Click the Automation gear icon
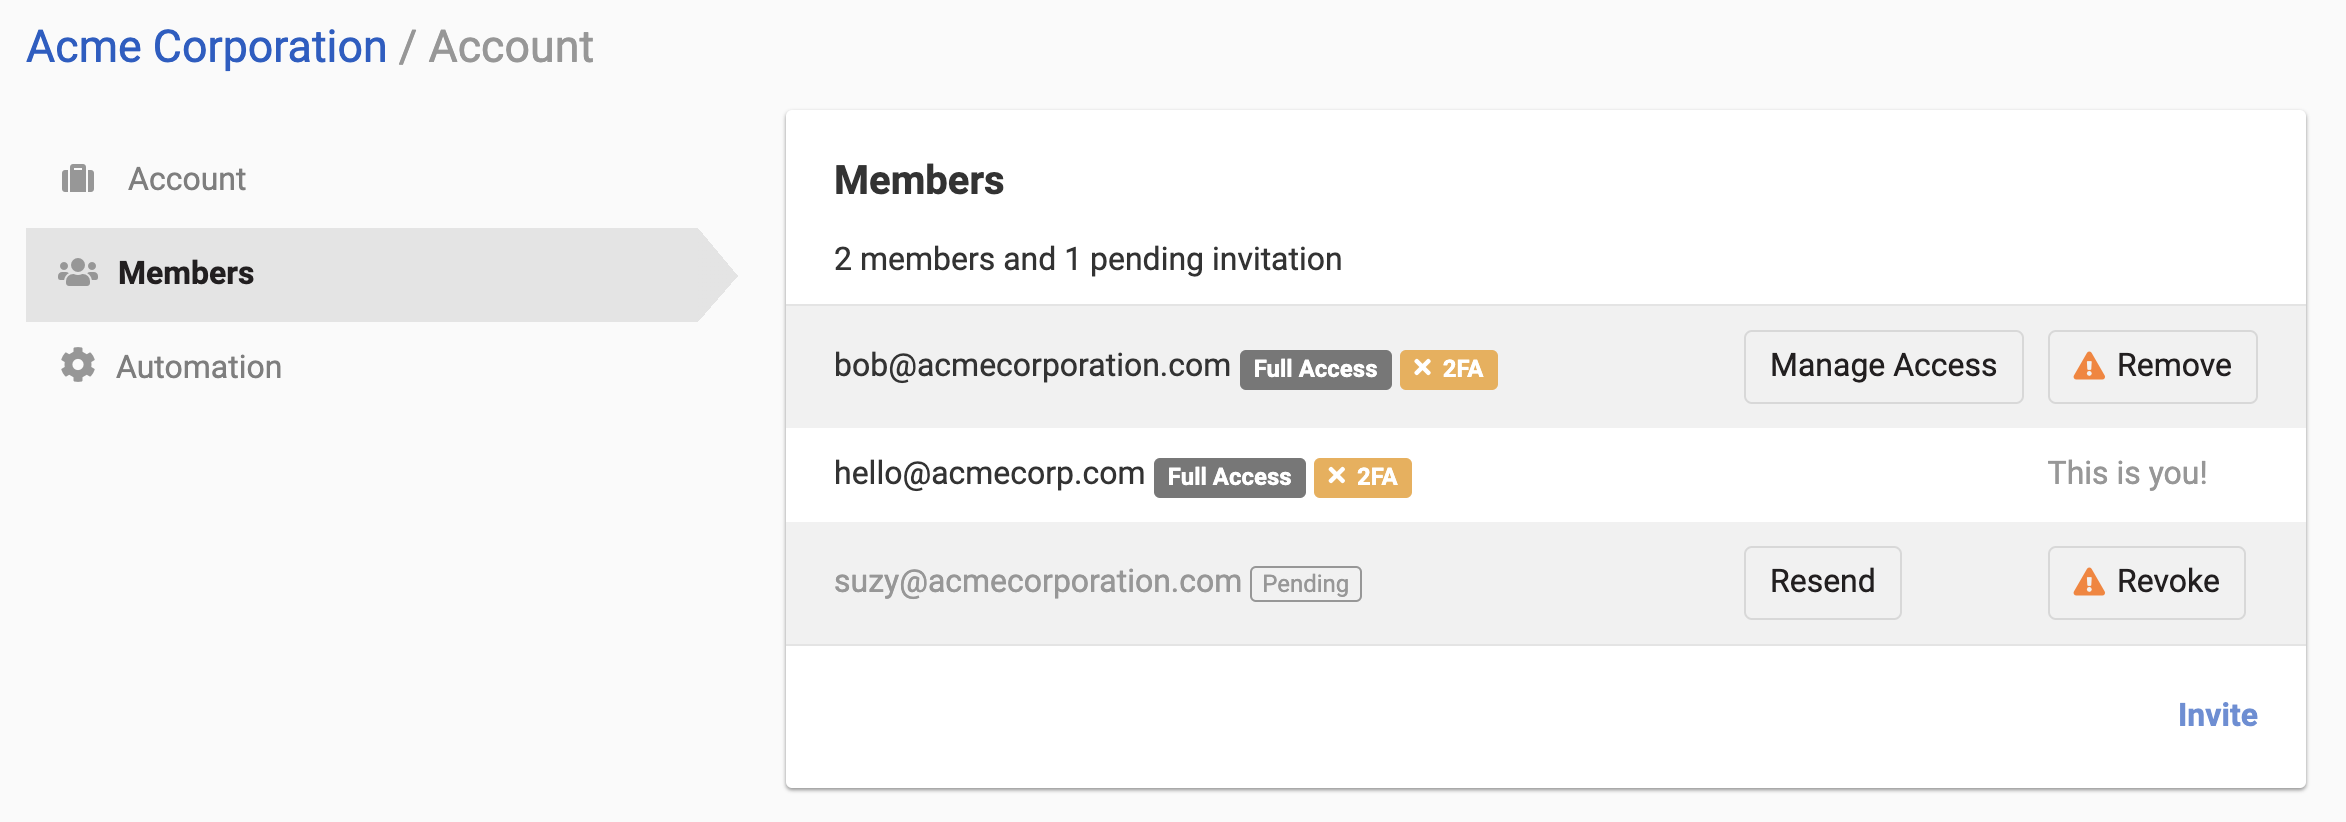 78,366
